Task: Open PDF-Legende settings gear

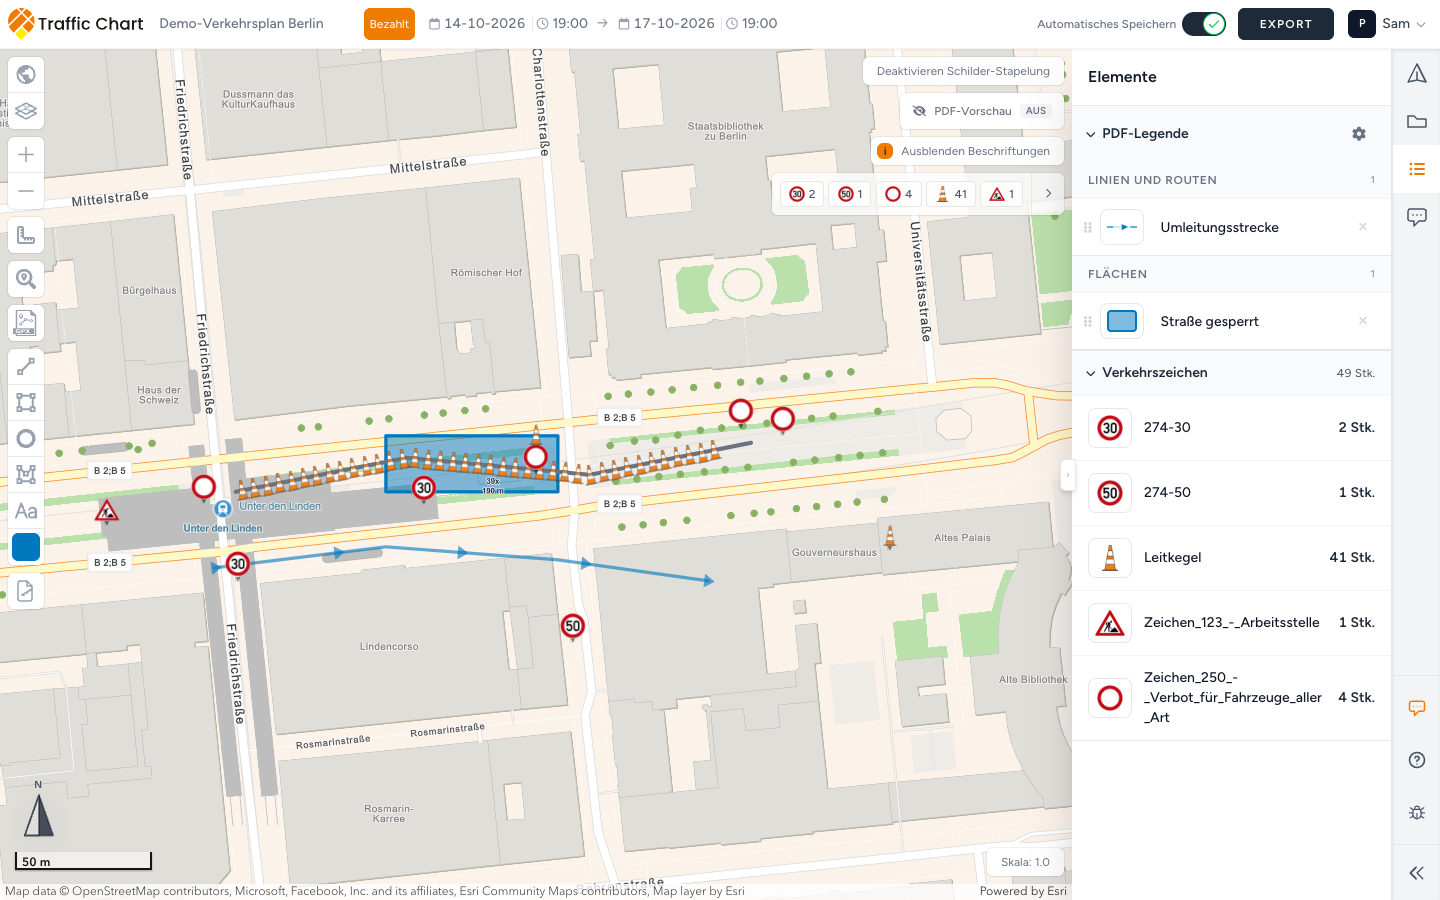Action: tap(1359, 134)
